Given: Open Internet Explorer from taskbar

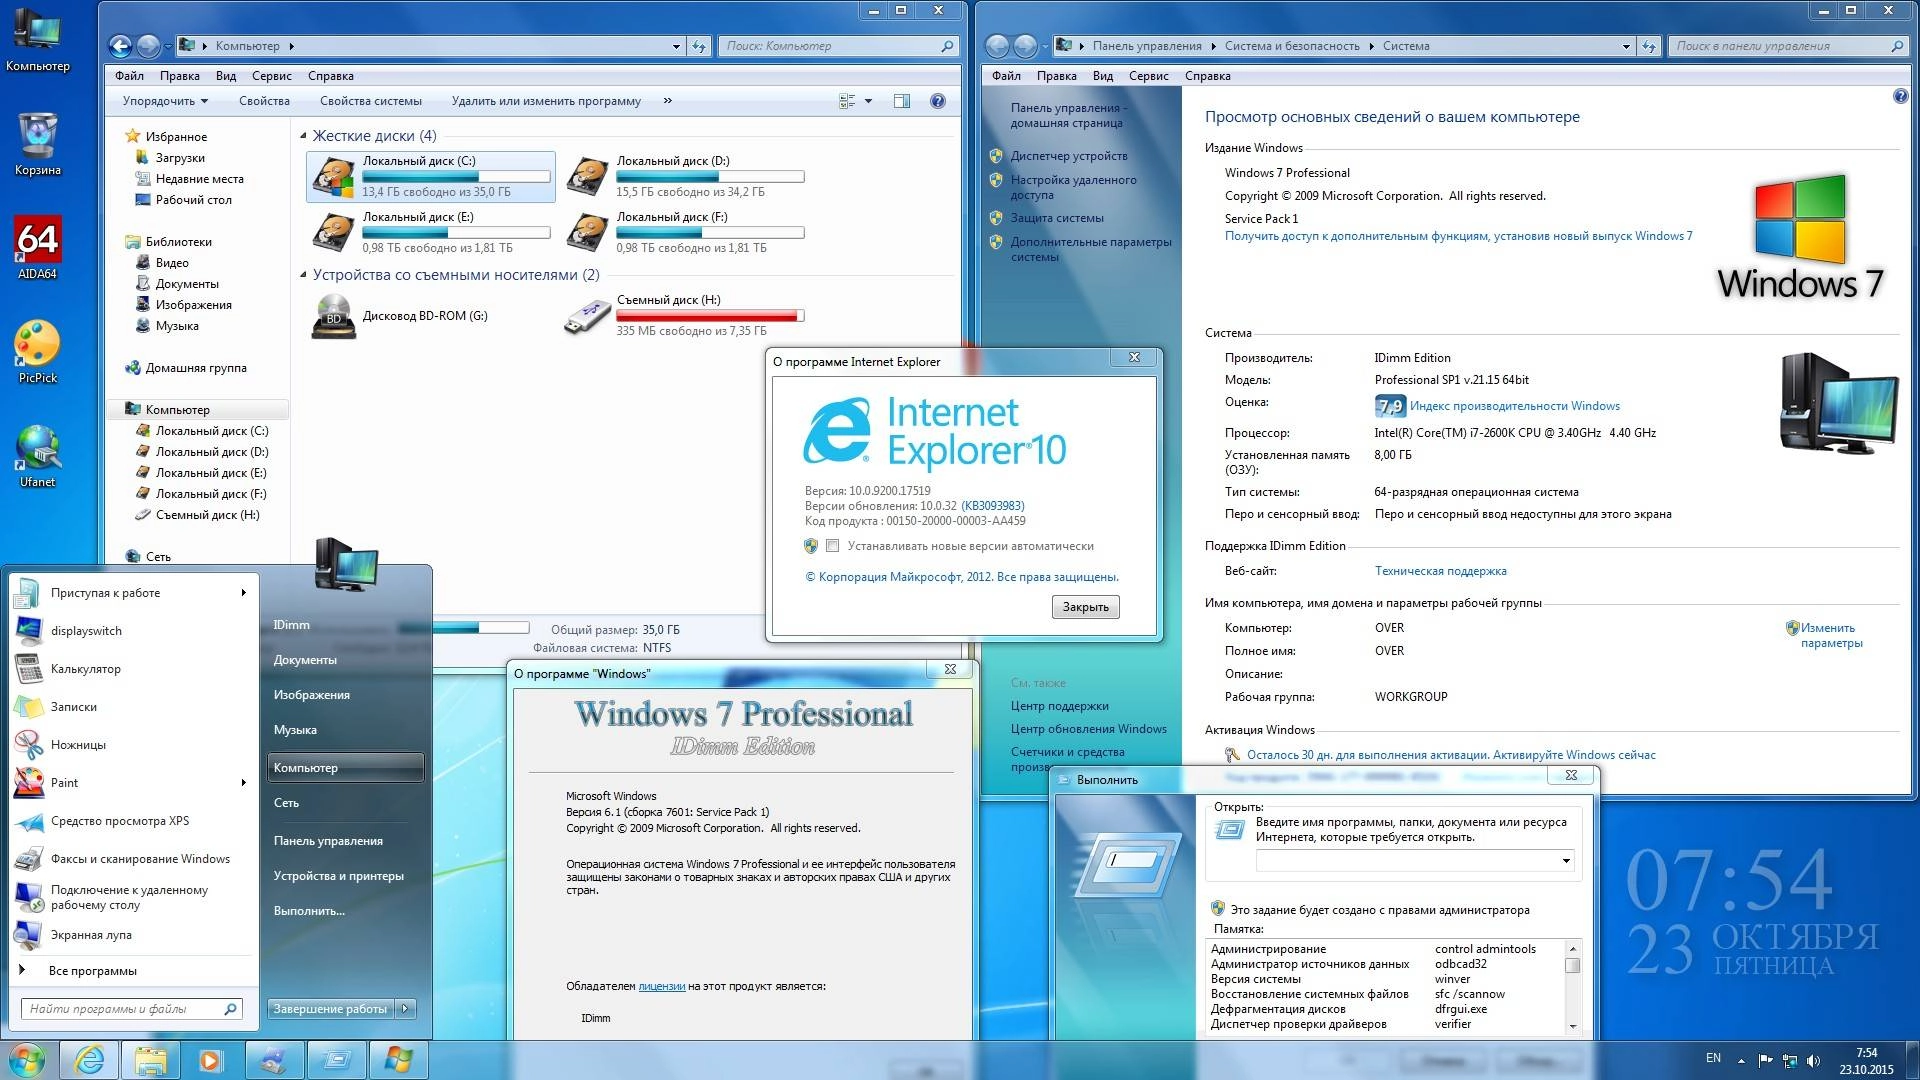Looking at the screenshot, I should 89,1060.
